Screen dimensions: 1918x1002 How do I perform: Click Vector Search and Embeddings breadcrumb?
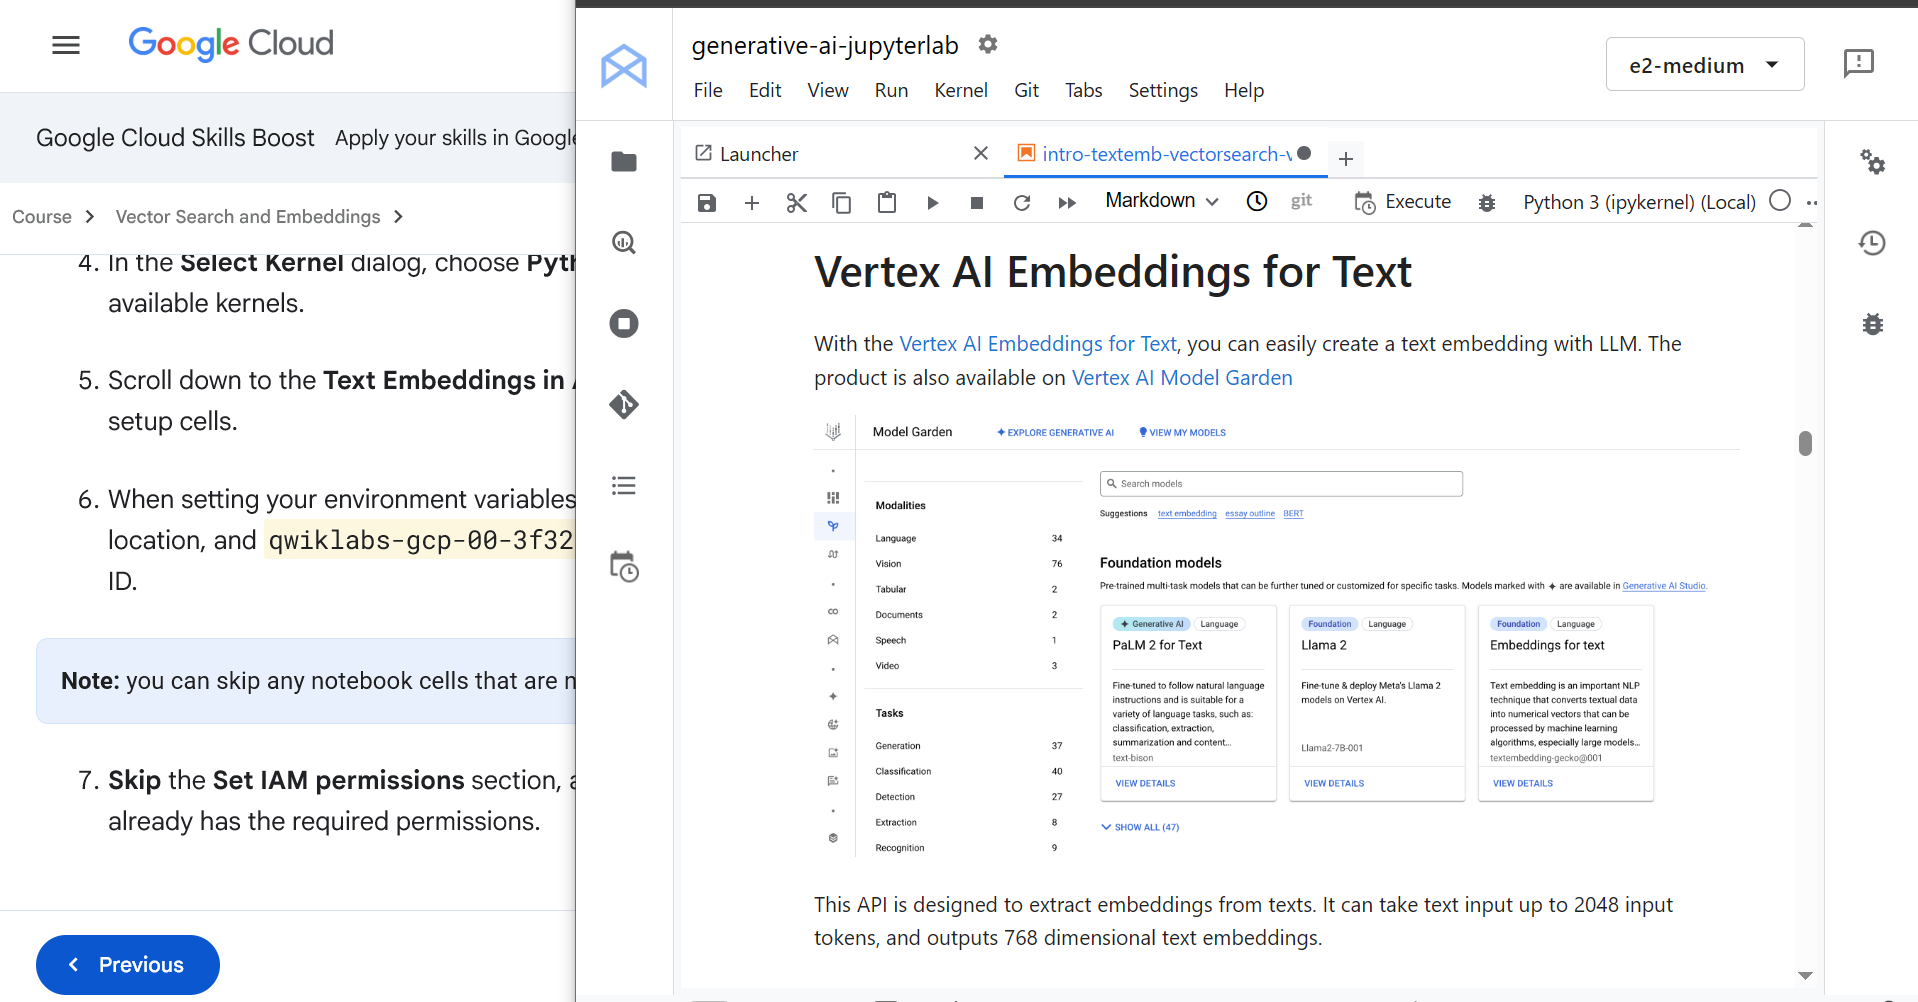248,217
